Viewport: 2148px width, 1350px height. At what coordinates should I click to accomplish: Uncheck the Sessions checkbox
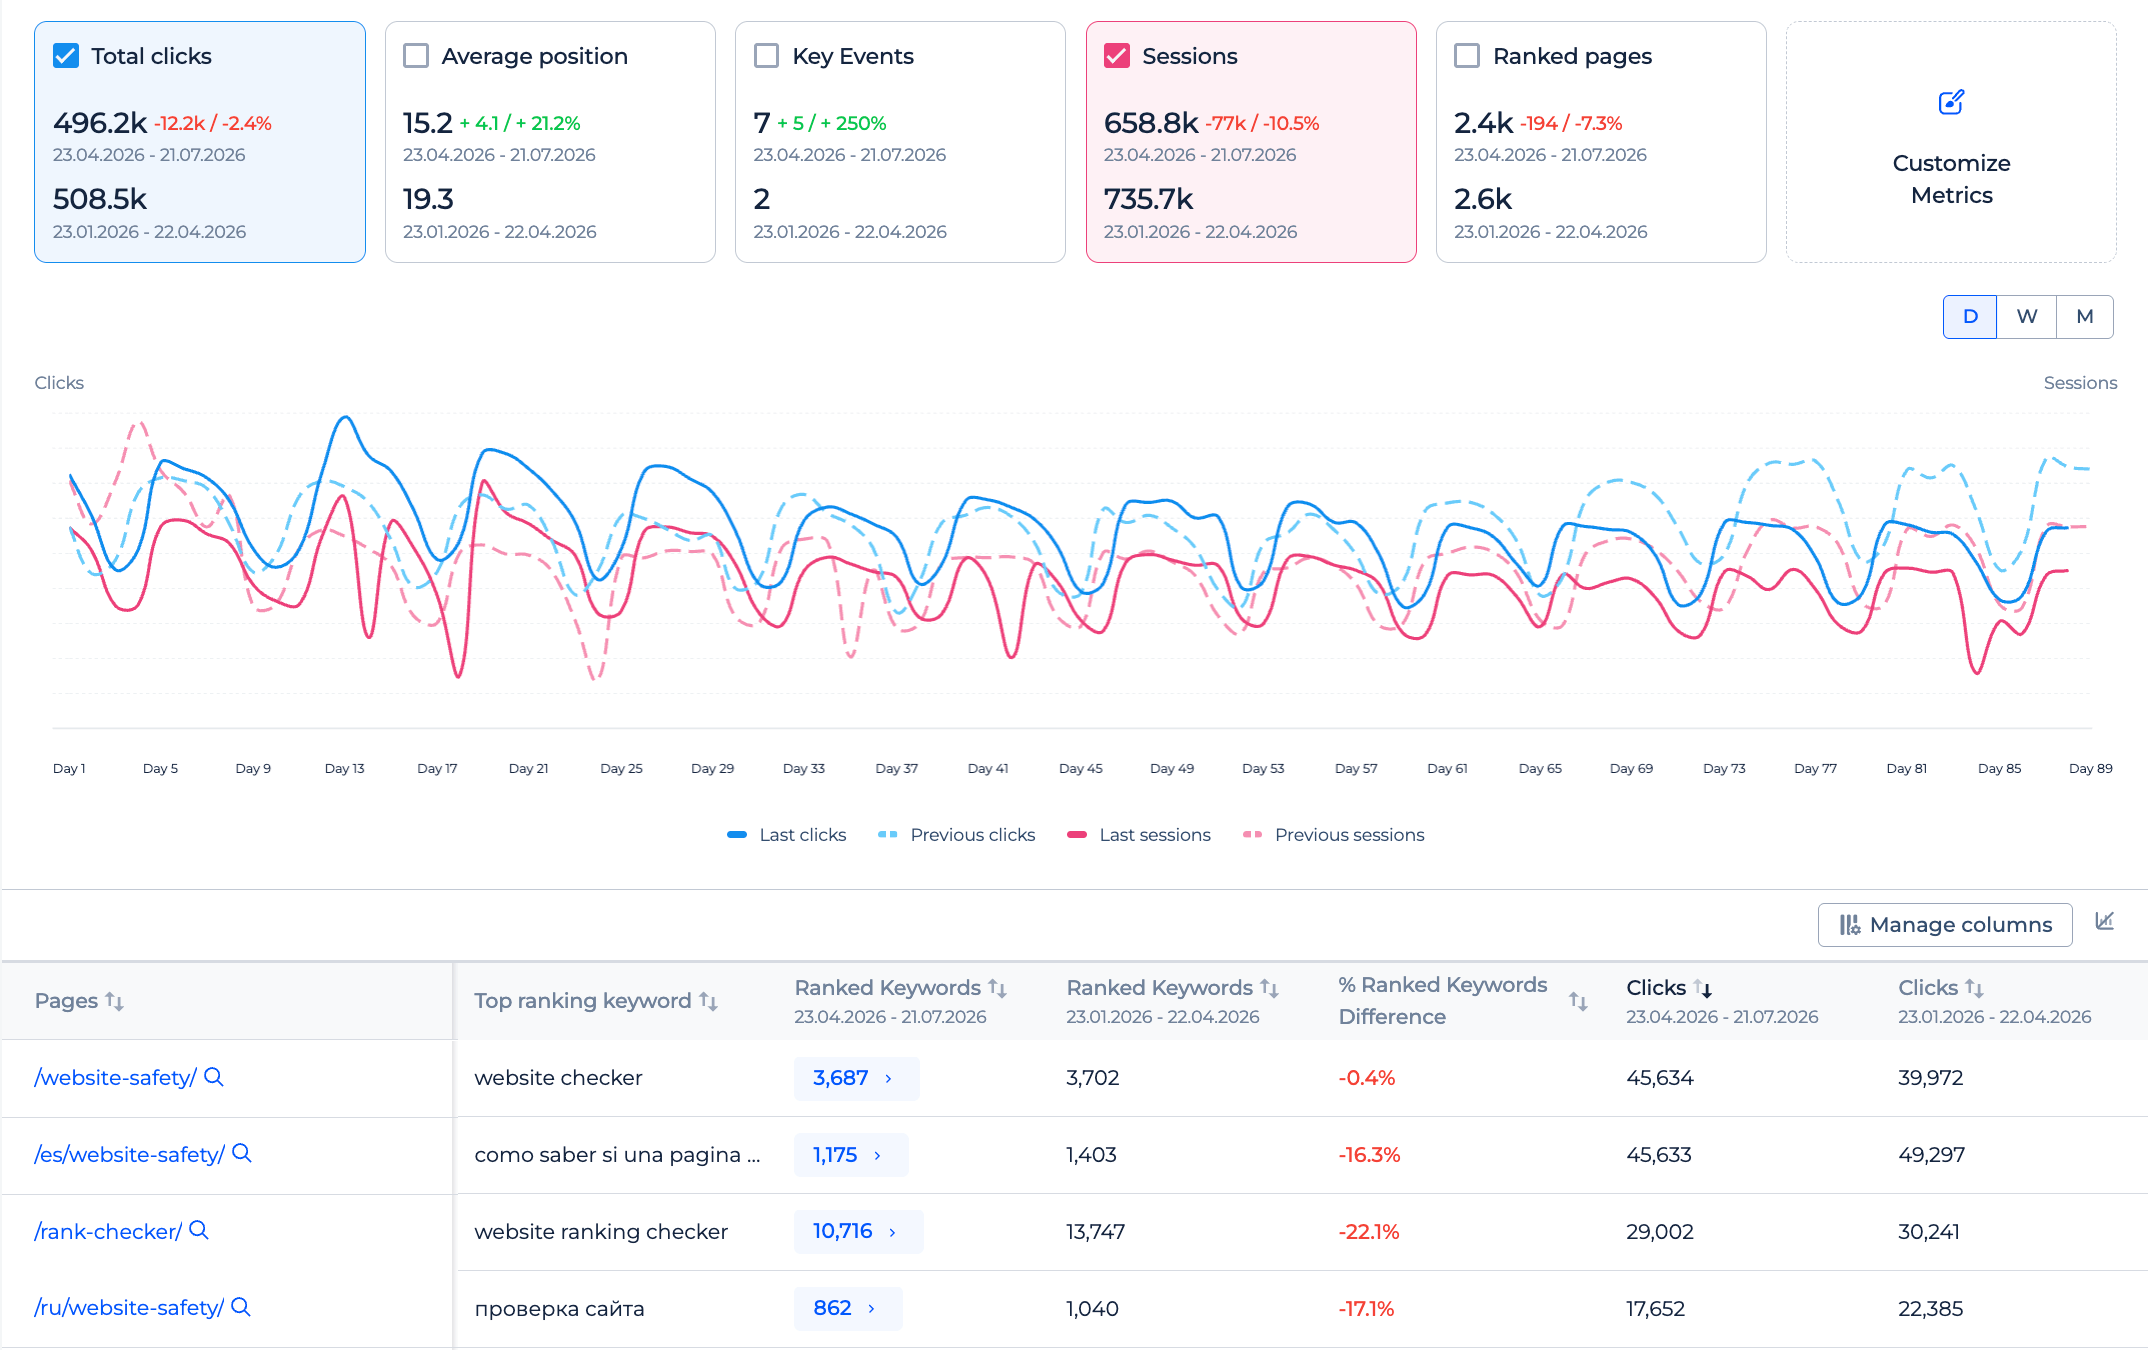(1117, 56)
